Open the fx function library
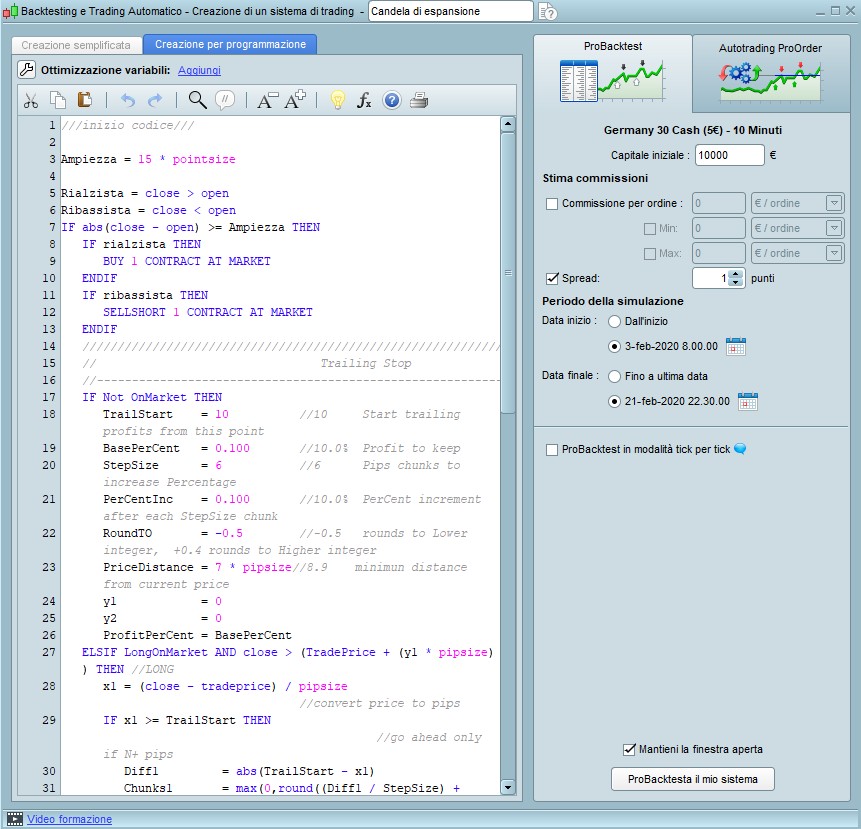 [364, 100]
